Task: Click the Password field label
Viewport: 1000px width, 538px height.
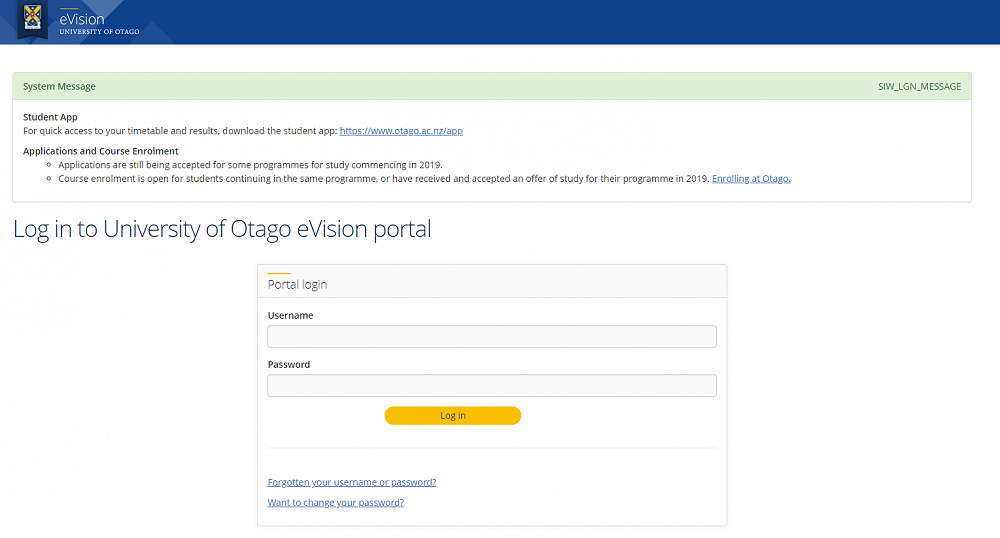Action: click(289, 364)
